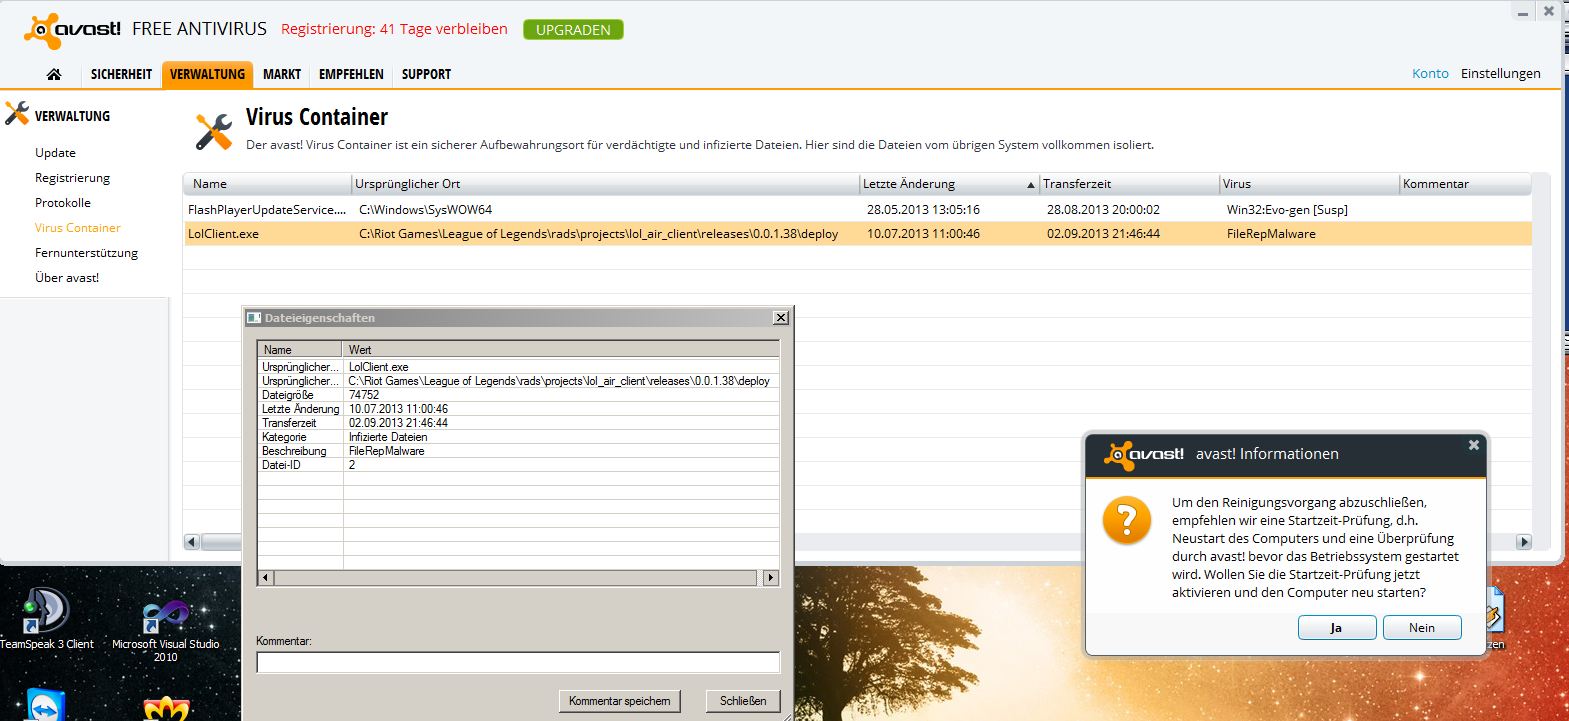Open the EMPFEHLEN tab
The image size is (1569, 721).
(351, 74)
